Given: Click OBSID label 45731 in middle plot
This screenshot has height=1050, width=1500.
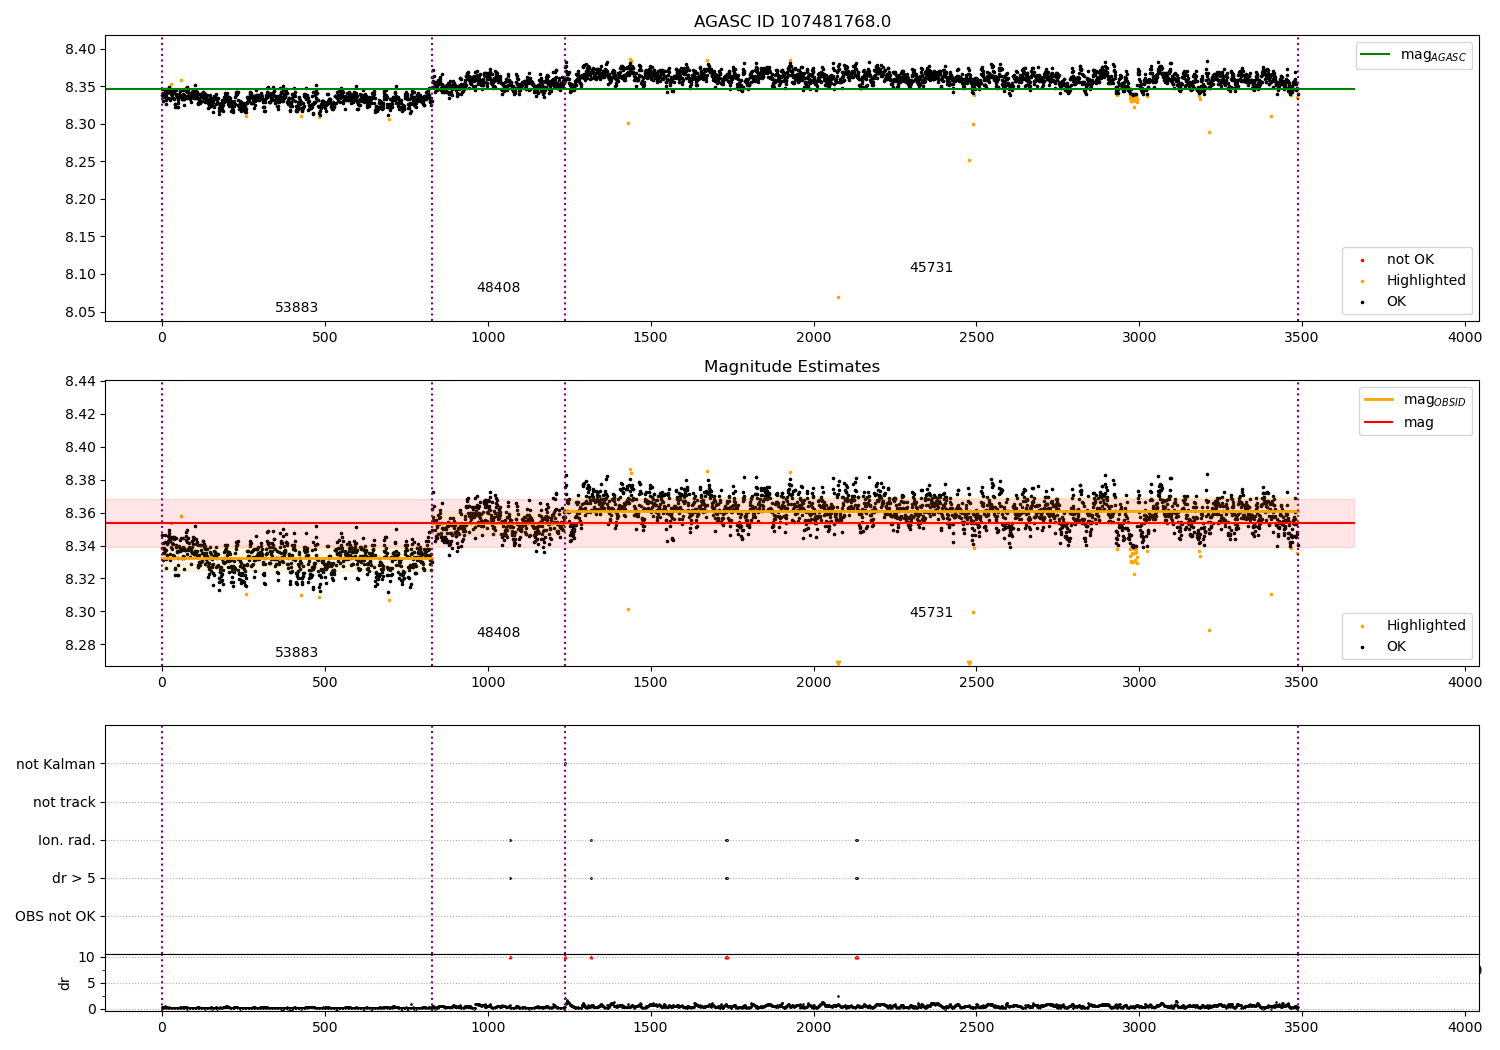Looking at the screenshot, I should pos(931,613).
